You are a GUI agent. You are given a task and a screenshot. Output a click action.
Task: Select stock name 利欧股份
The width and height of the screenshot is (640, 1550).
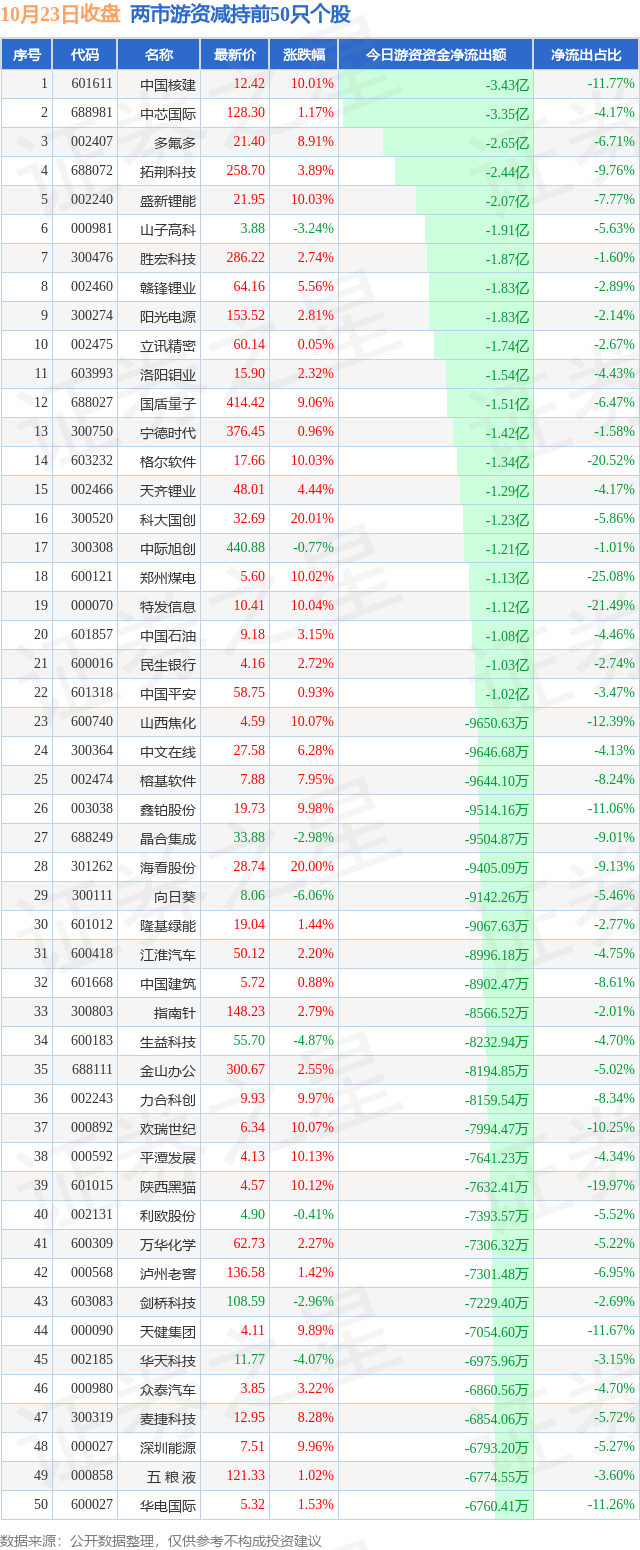(x=168, y=1215)
